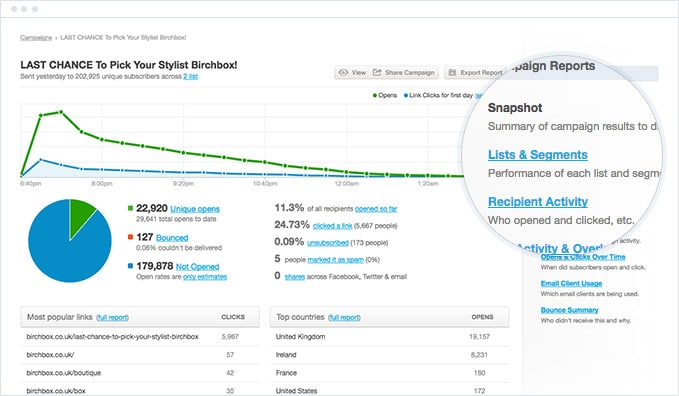Open the Recipient Activity report
The width and height of the screenshot is (679, 396).
coord(537,201)
